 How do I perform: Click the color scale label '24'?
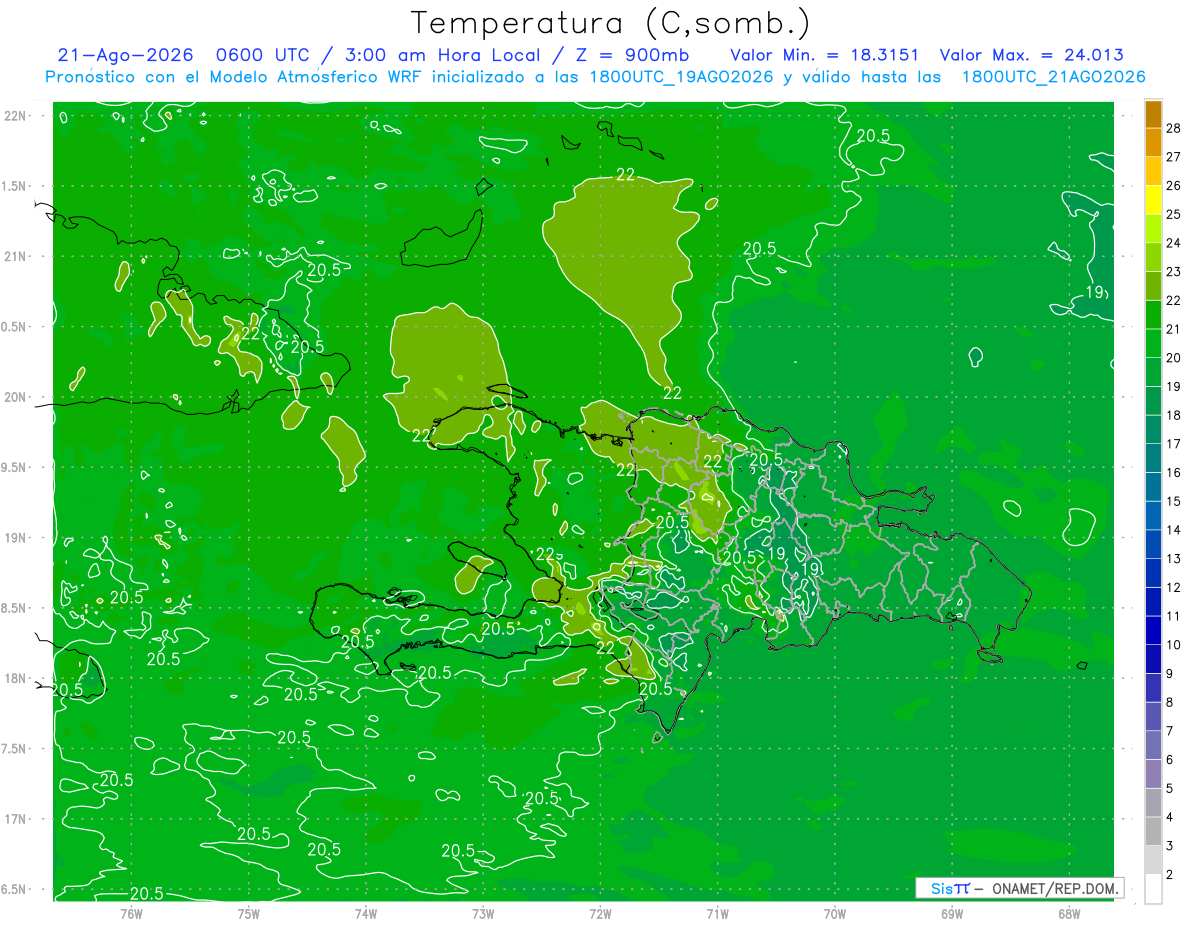(x=1174, y=243)
